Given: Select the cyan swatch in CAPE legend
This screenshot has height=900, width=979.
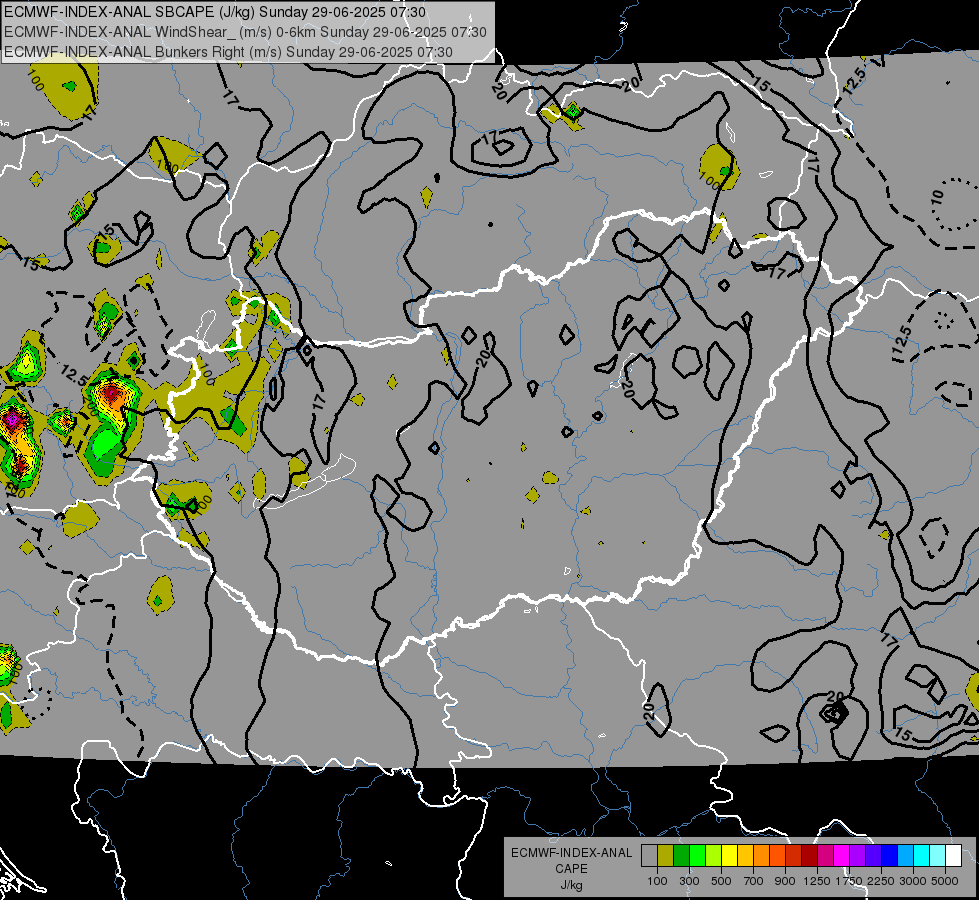Looking at the screenshot, I should click(x=922, y=855).
